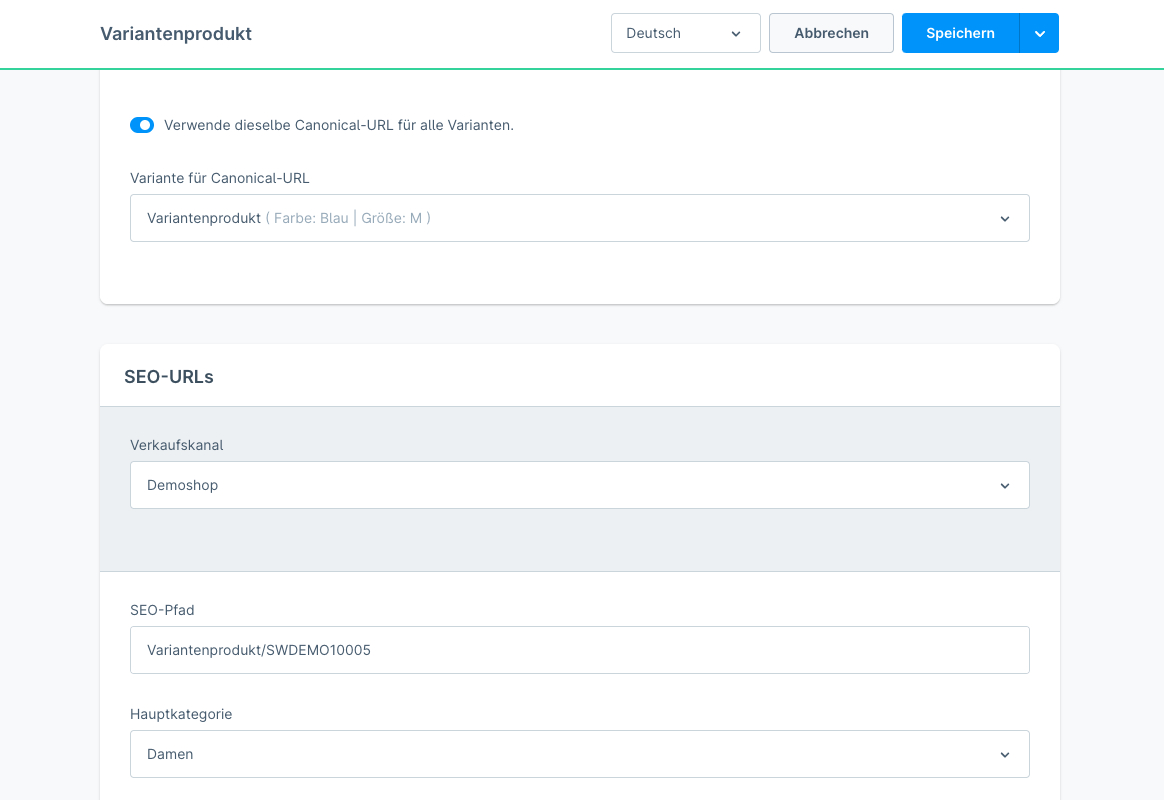
Task: Open the Verkaufskanal dropdown showing Demoshop
Action: point(560,485)
